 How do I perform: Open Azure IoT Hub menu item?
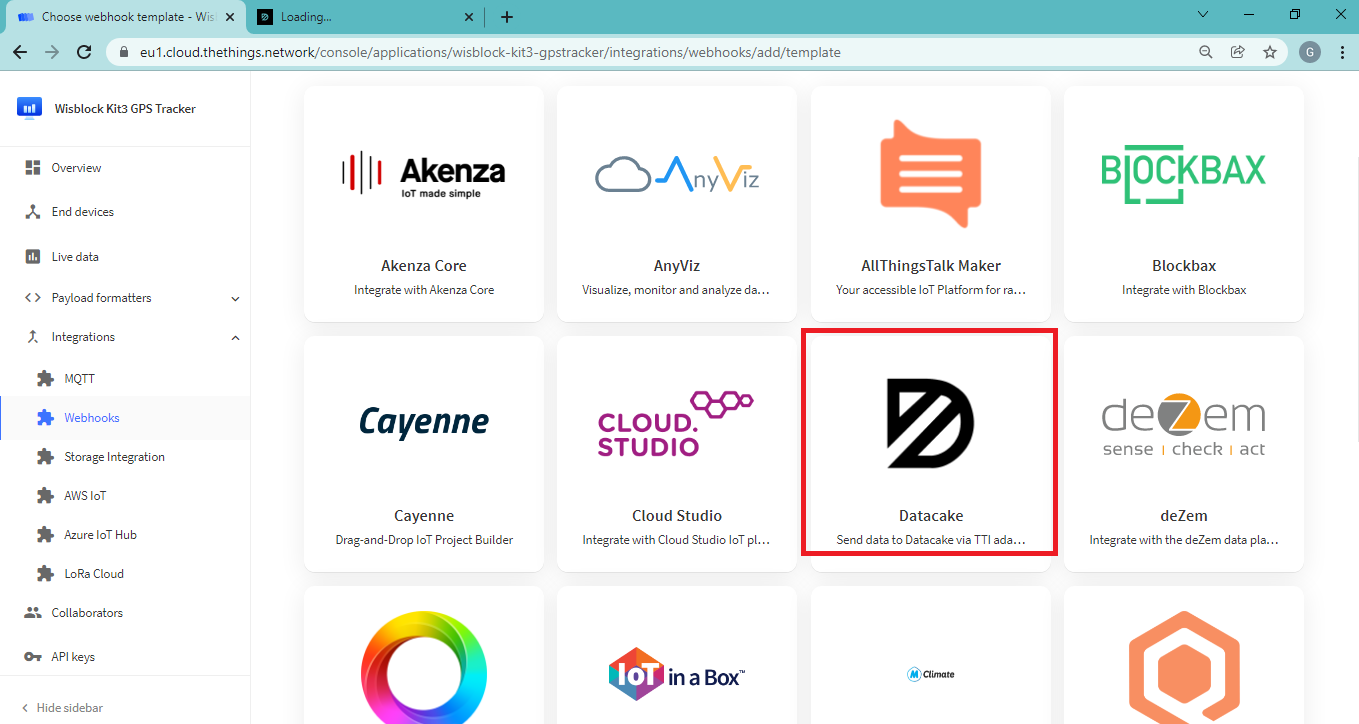tap(100, 535)
